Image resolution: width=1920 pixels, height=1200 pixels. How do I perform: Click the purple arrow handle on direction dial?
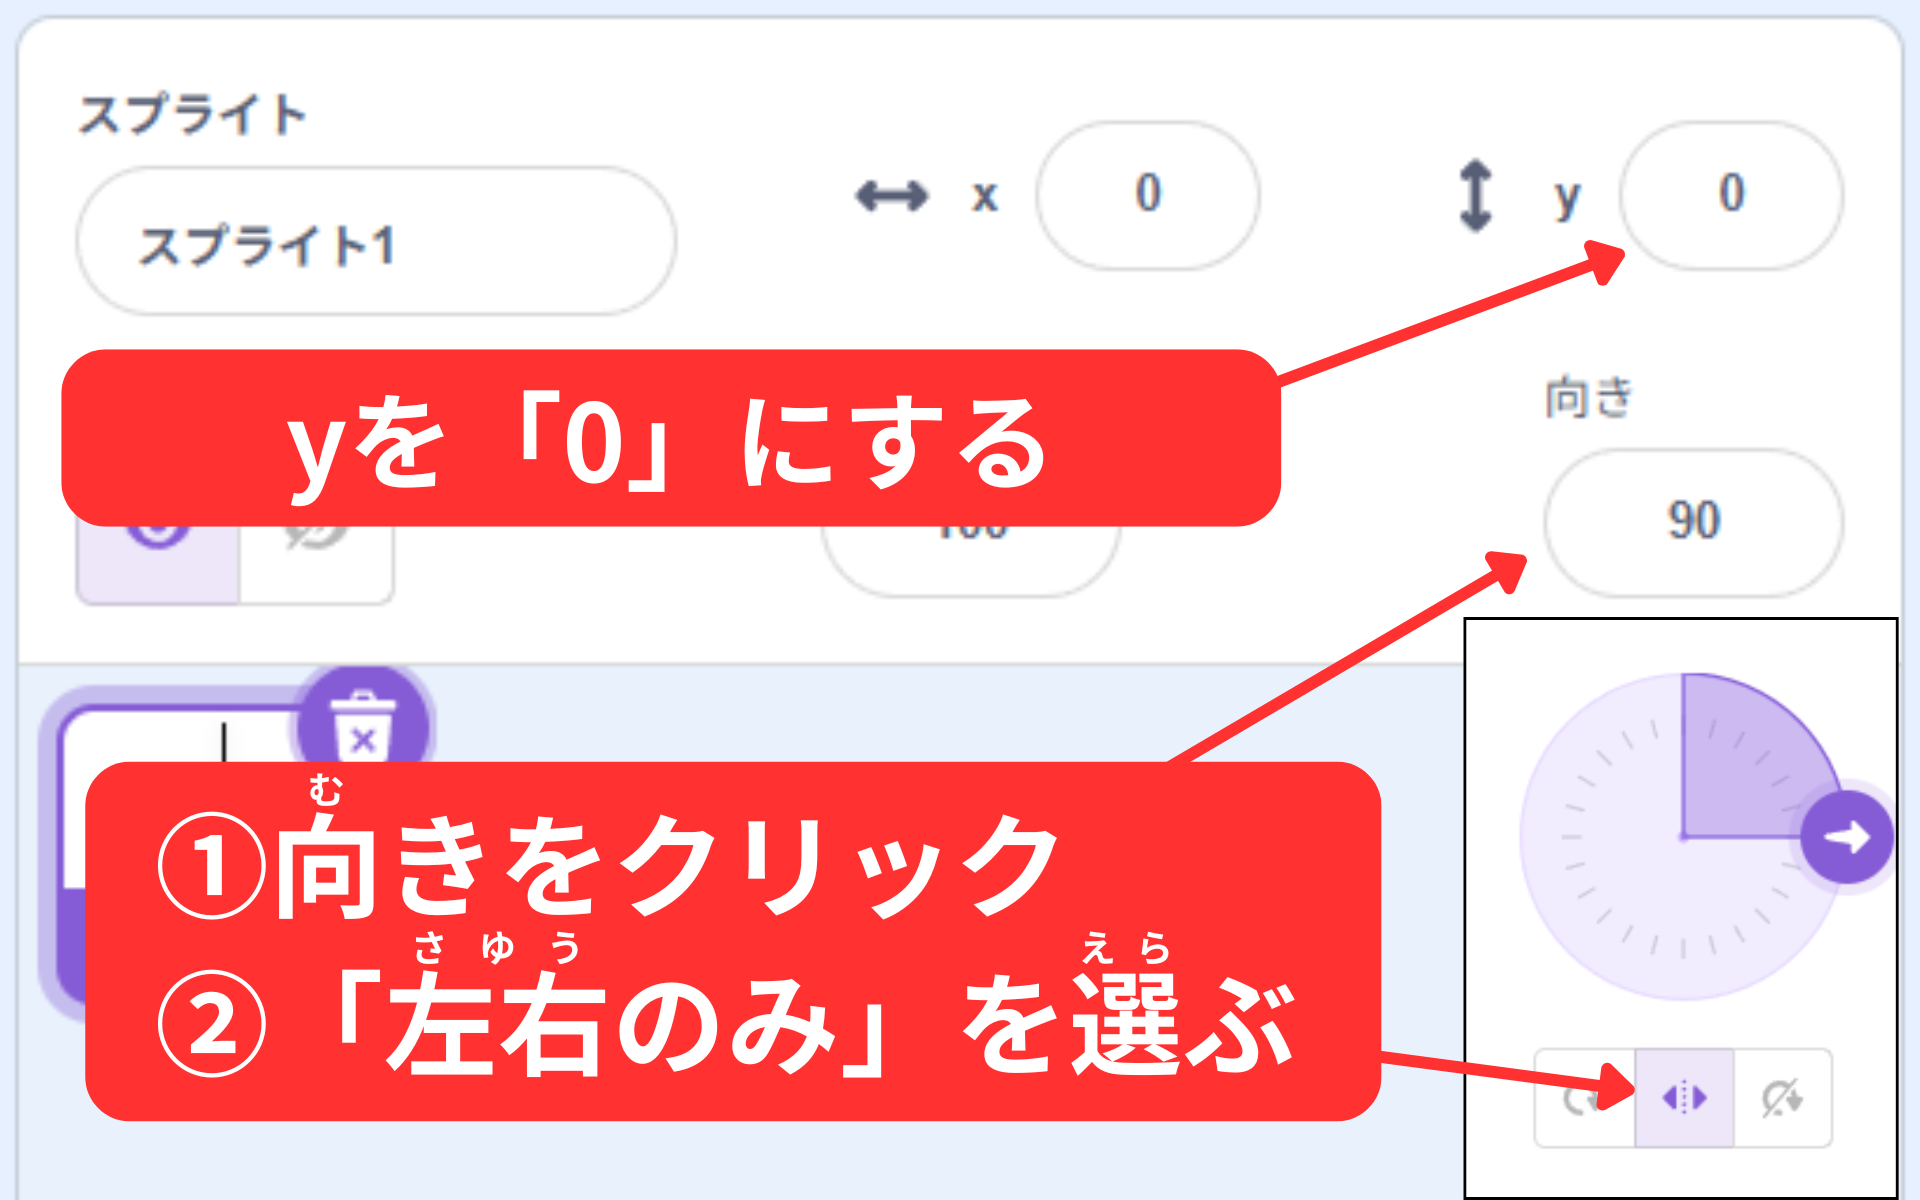pos(1846,837)
